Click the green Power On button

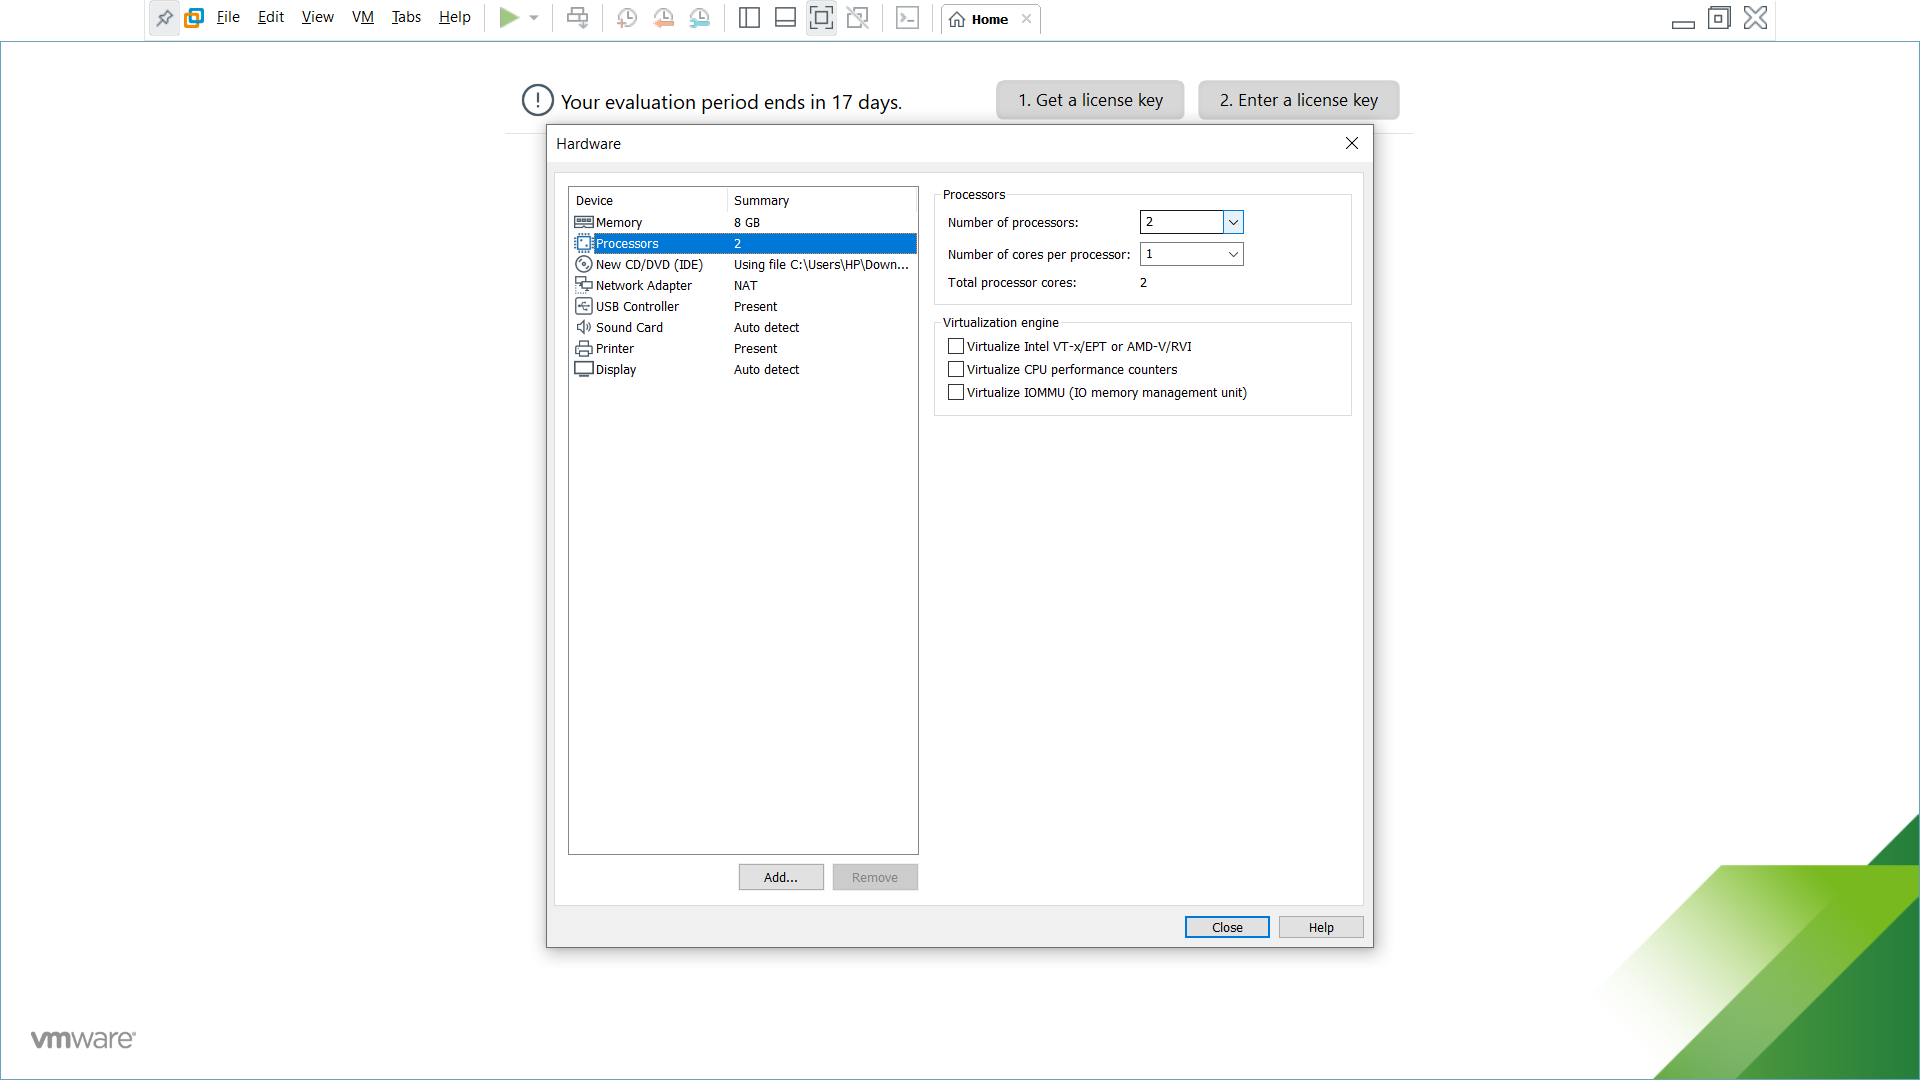tap(509, 17)
